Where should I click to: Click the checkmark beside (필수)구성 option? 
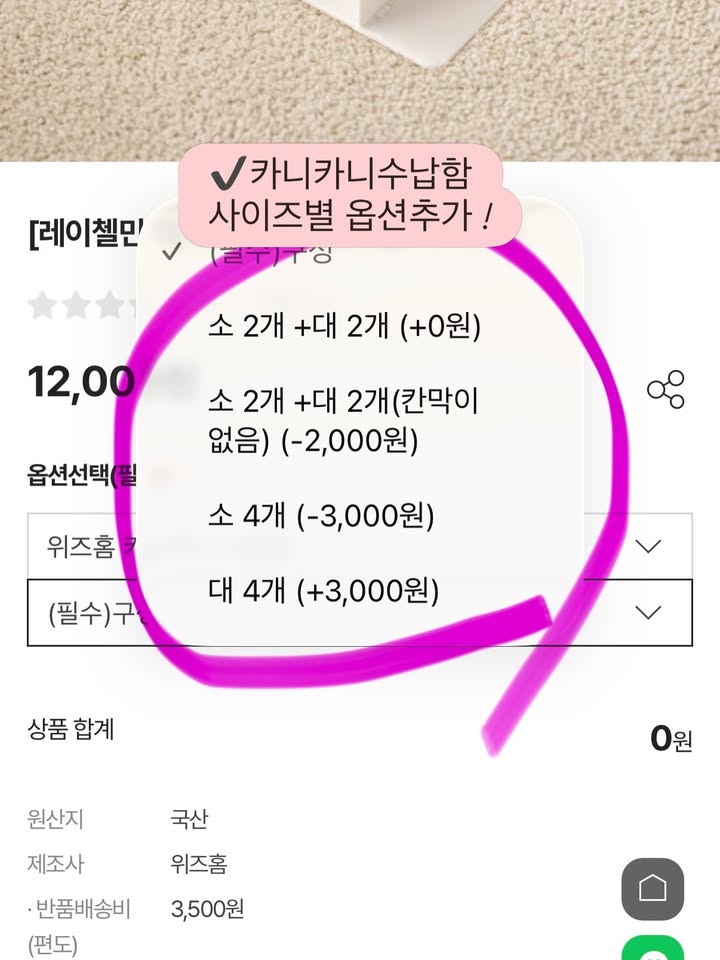click(171, 252)
